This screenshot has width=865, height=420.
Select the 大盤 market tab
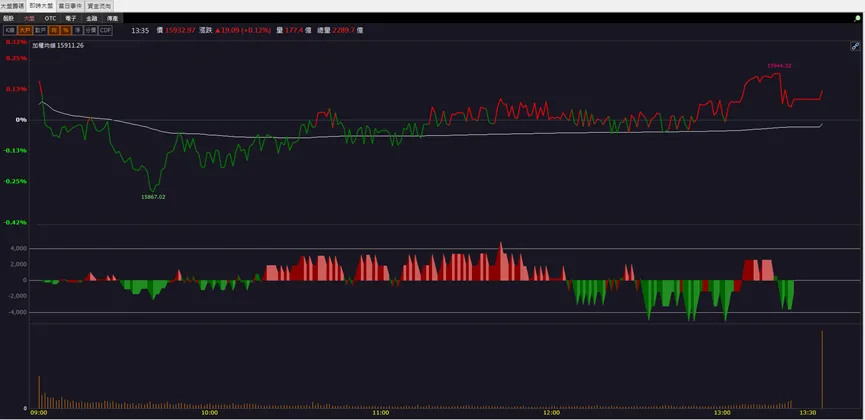[29, 18]
